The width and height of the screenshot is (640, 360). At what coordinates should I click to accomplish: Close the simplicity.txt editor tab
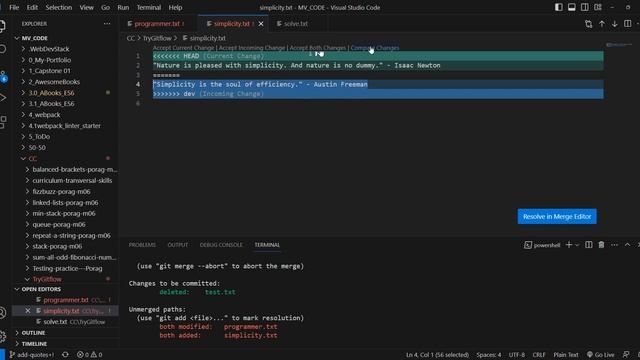tap(261, 24)
